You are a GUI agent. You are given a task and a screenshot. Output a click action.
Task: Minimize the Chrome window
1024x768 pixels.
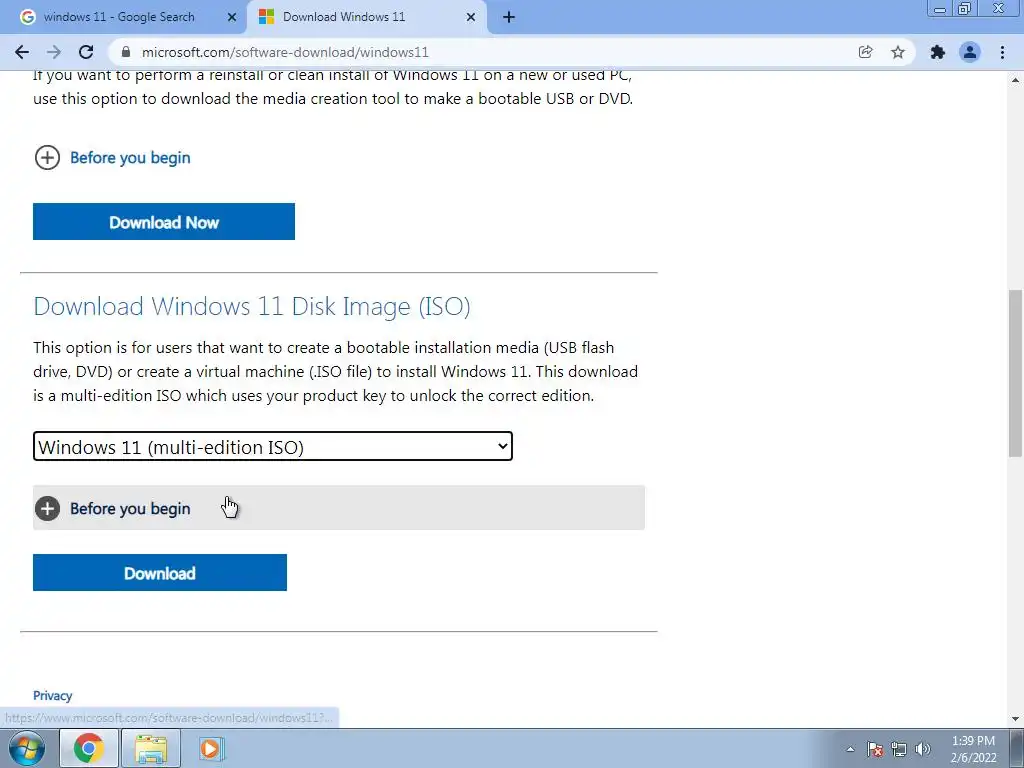tap(940, 9)
